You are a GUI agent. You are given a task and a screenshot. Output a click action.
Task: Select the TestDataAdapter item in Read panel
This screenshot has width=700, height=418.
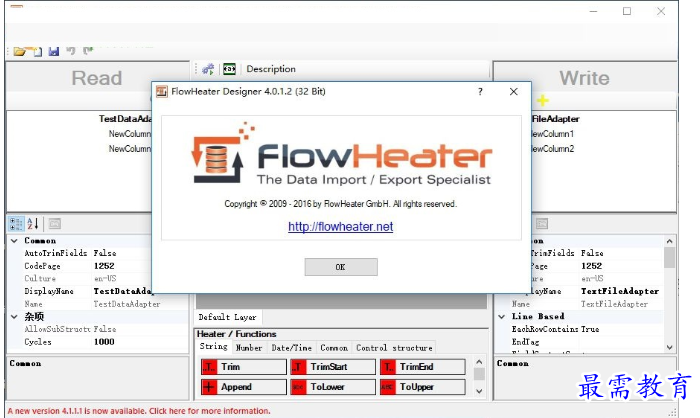(x=125, y=119)
